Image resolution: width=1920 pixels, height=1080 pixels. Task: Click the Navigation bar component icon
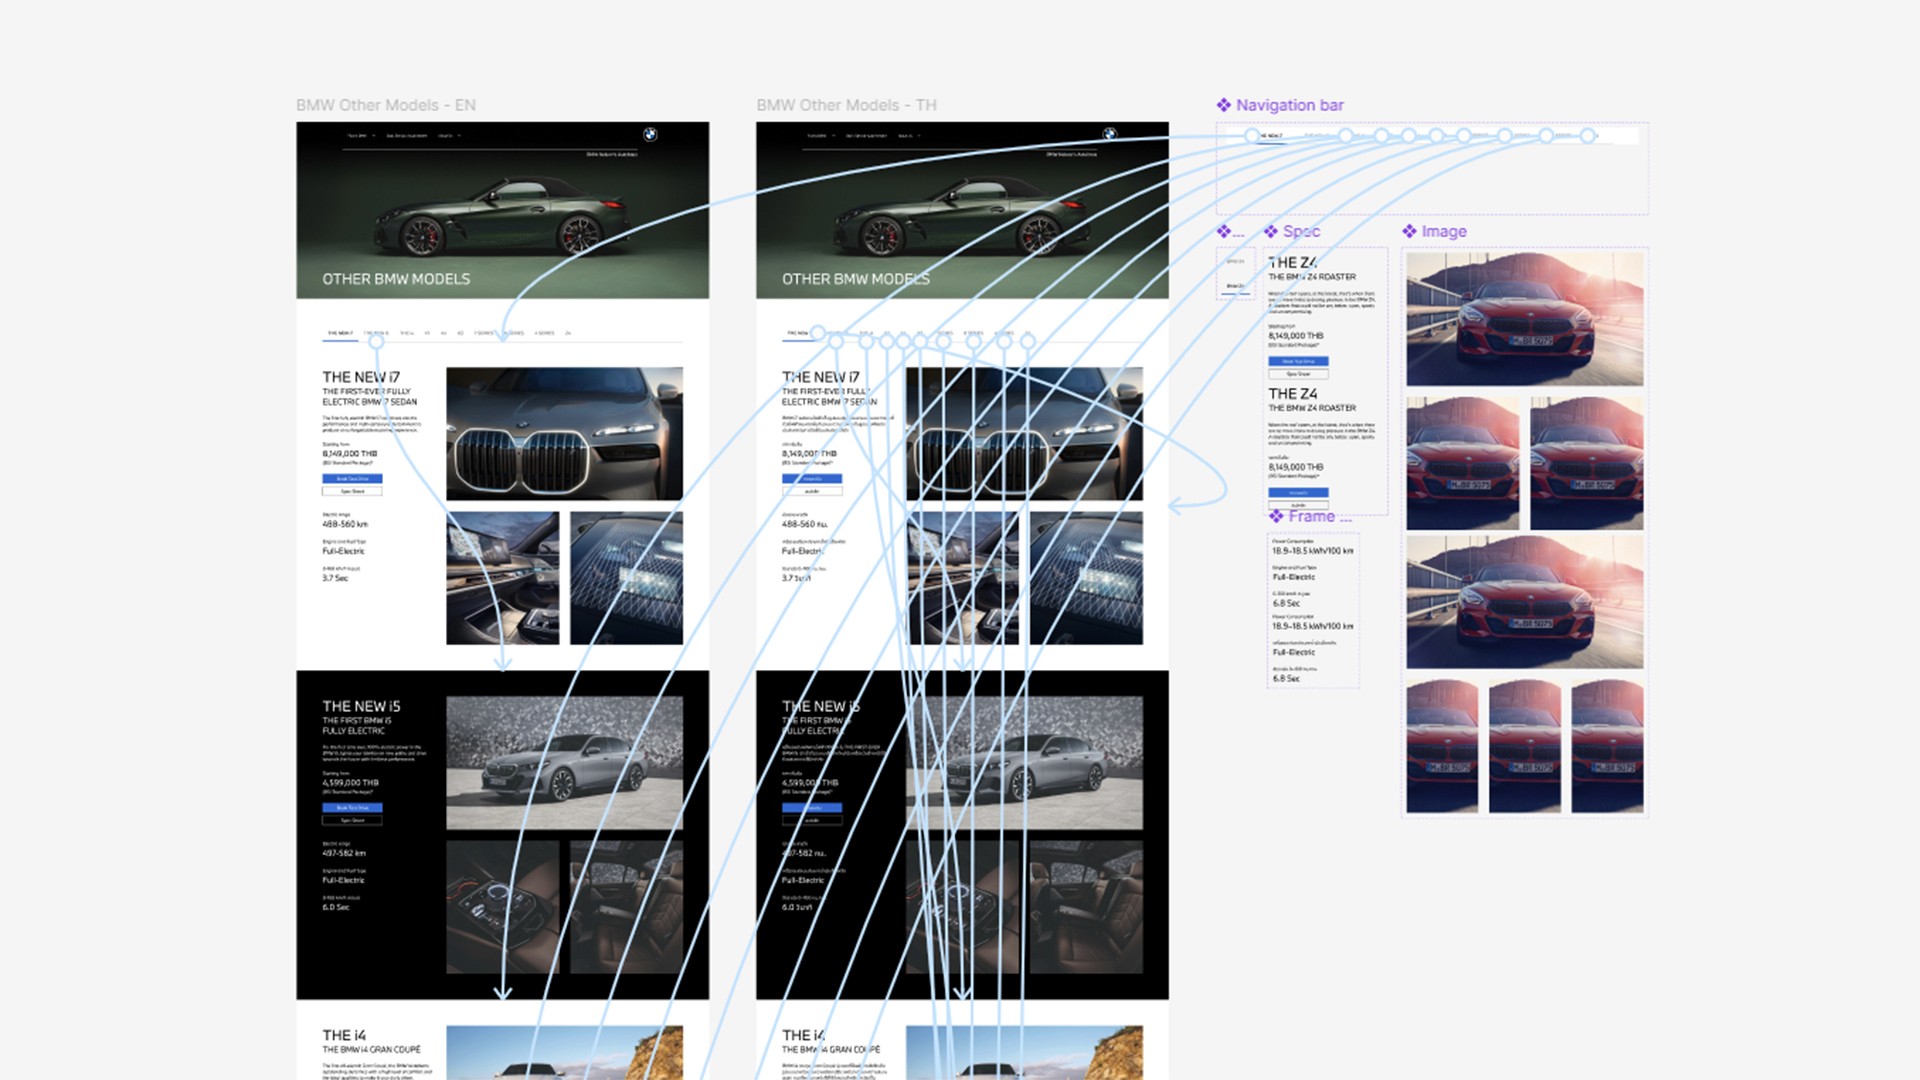click(1223, 105)
